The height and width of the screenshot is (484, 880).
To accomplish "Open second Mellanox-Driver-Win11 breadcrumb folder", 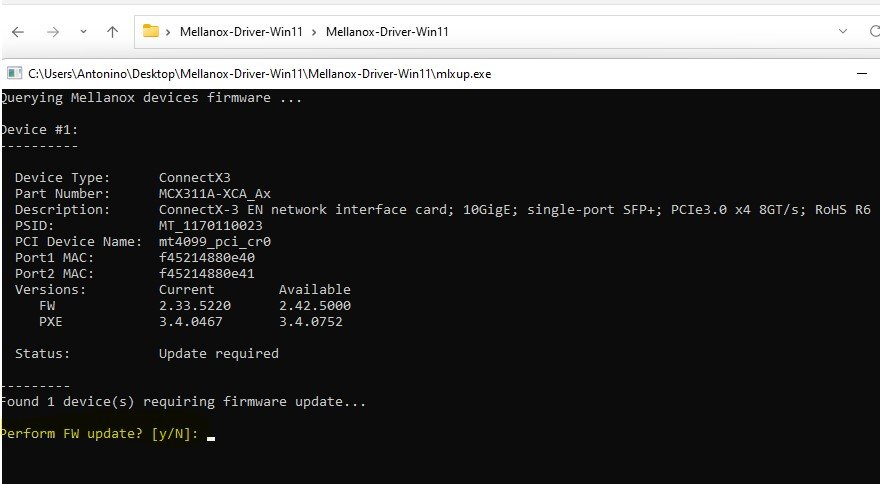I will click(x=387, y=31).
